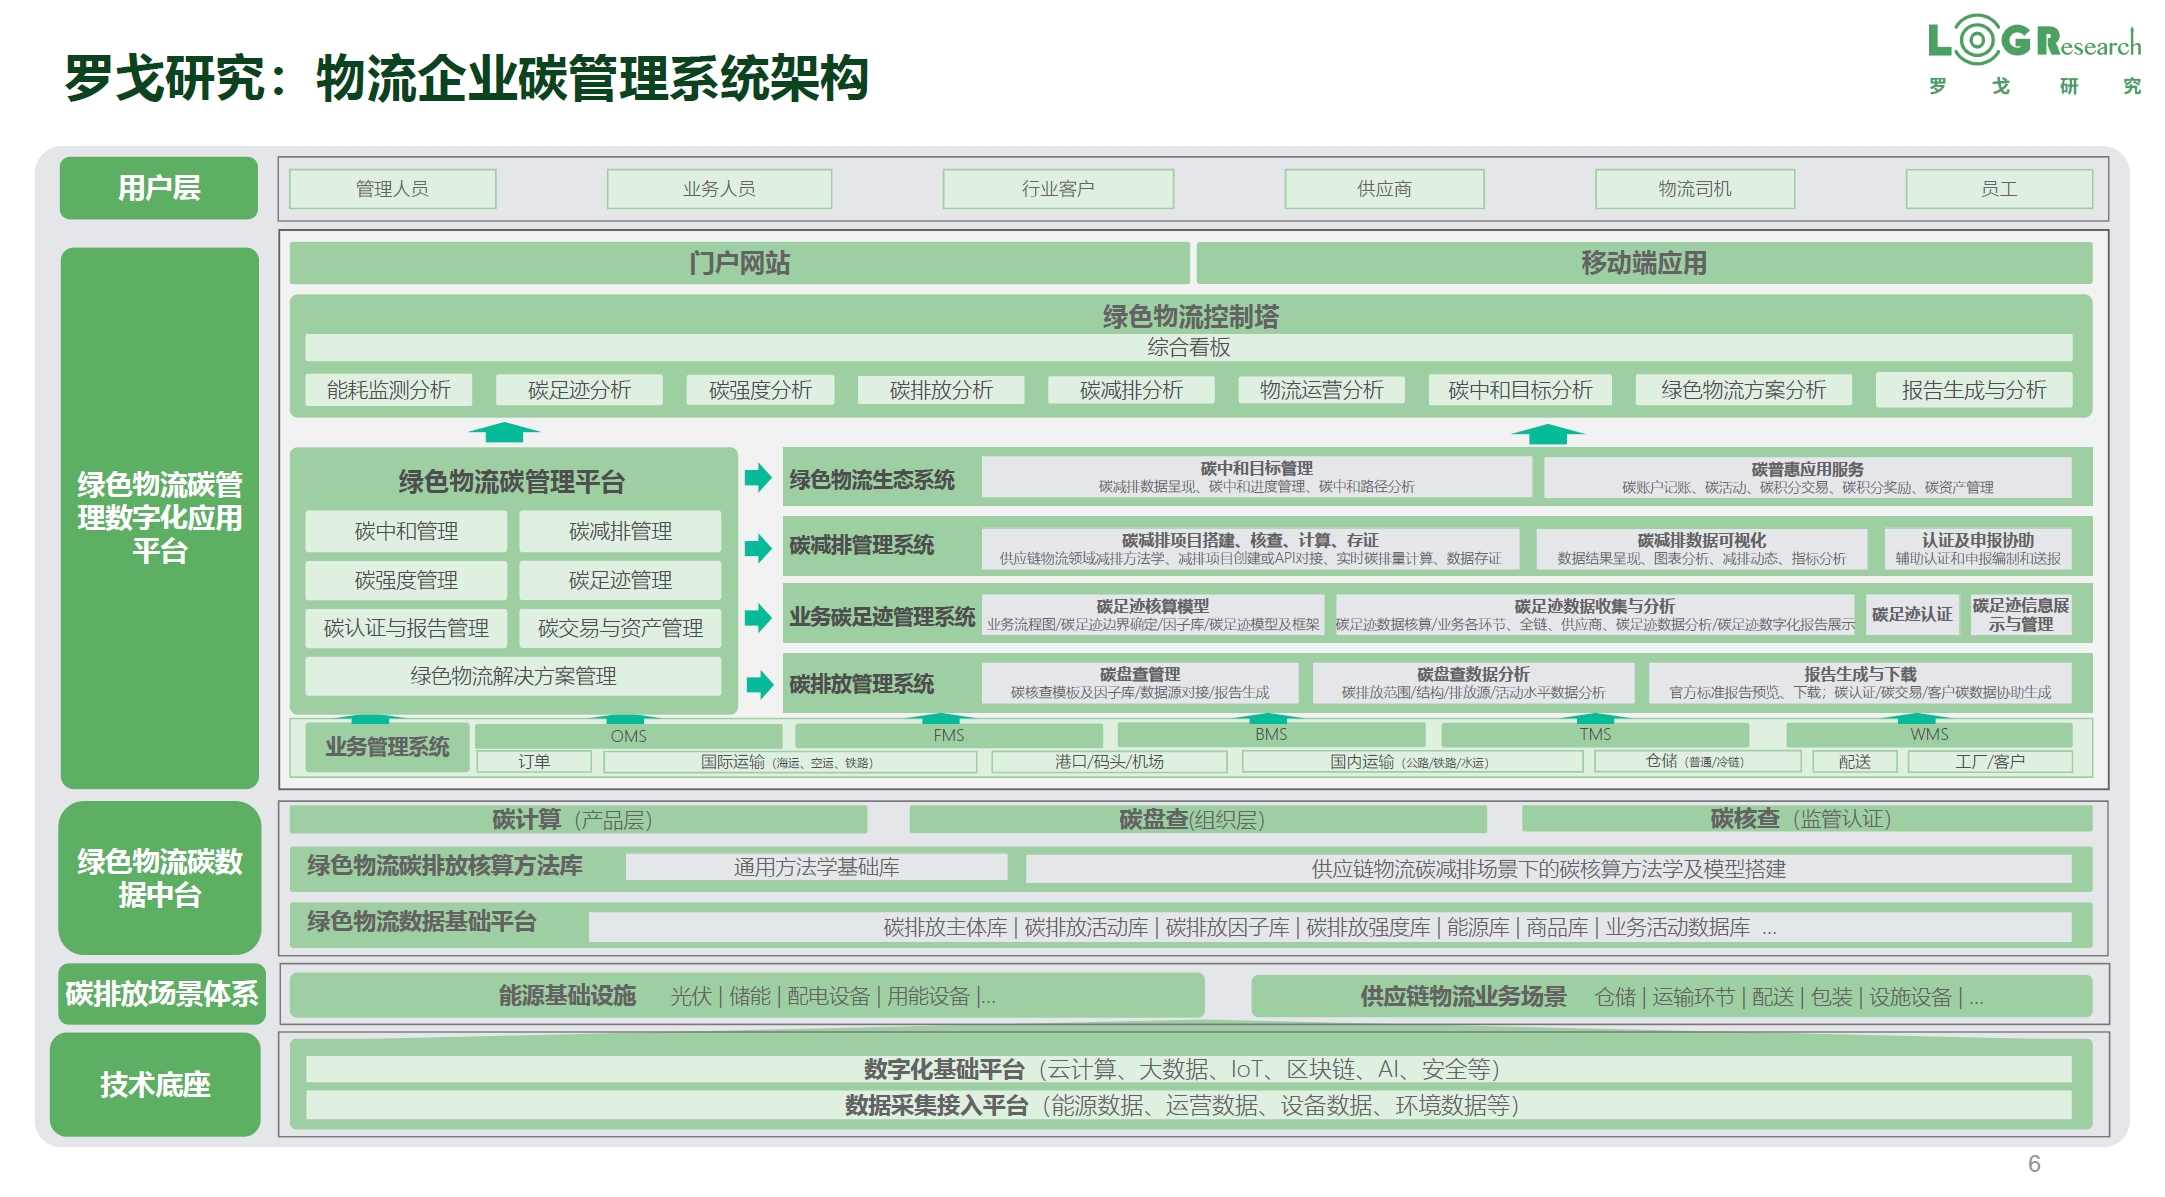This screenshot has width=2165, height=1197.
Task: Select the 碳盘查数据分析 box
Action: coord(1473,683)
